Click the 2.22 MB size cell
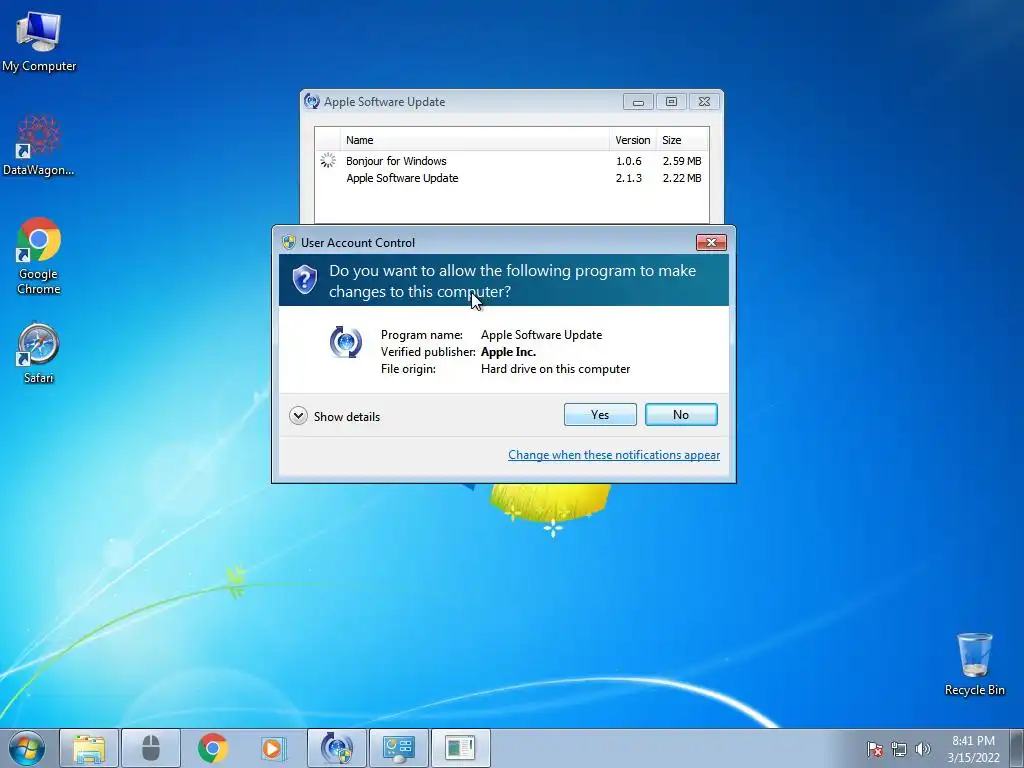The height and width of the screenshot is (768, 1024). tap(682, 178)
